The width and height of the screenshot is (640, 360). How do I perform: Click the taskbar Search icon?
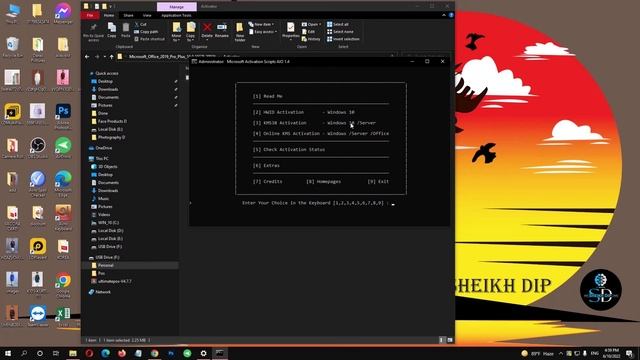click(x=24, y=353)
